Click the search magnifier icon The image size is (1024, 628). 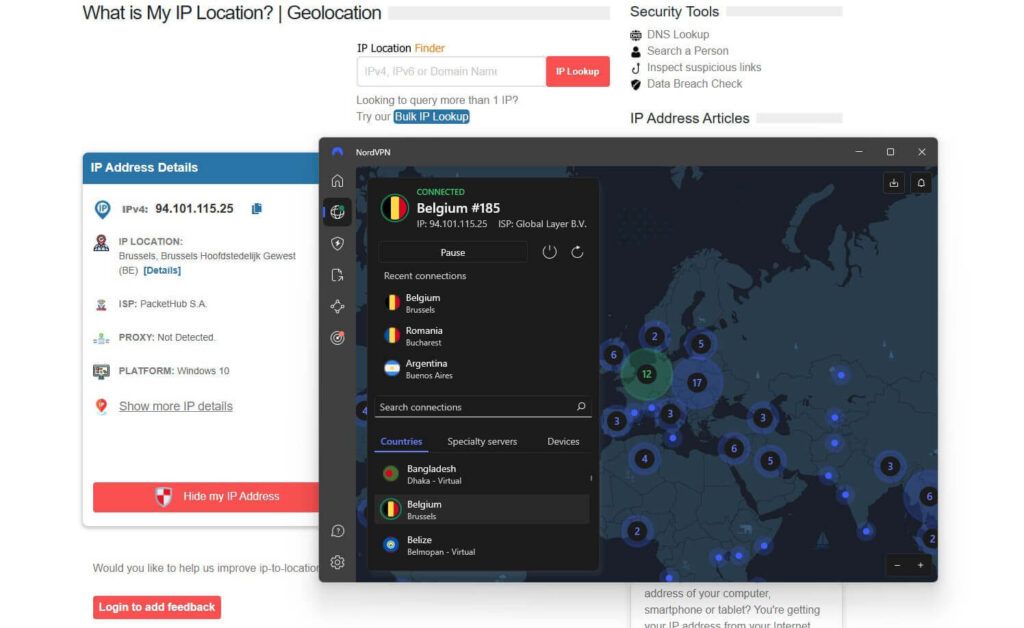tap(581, 406)
